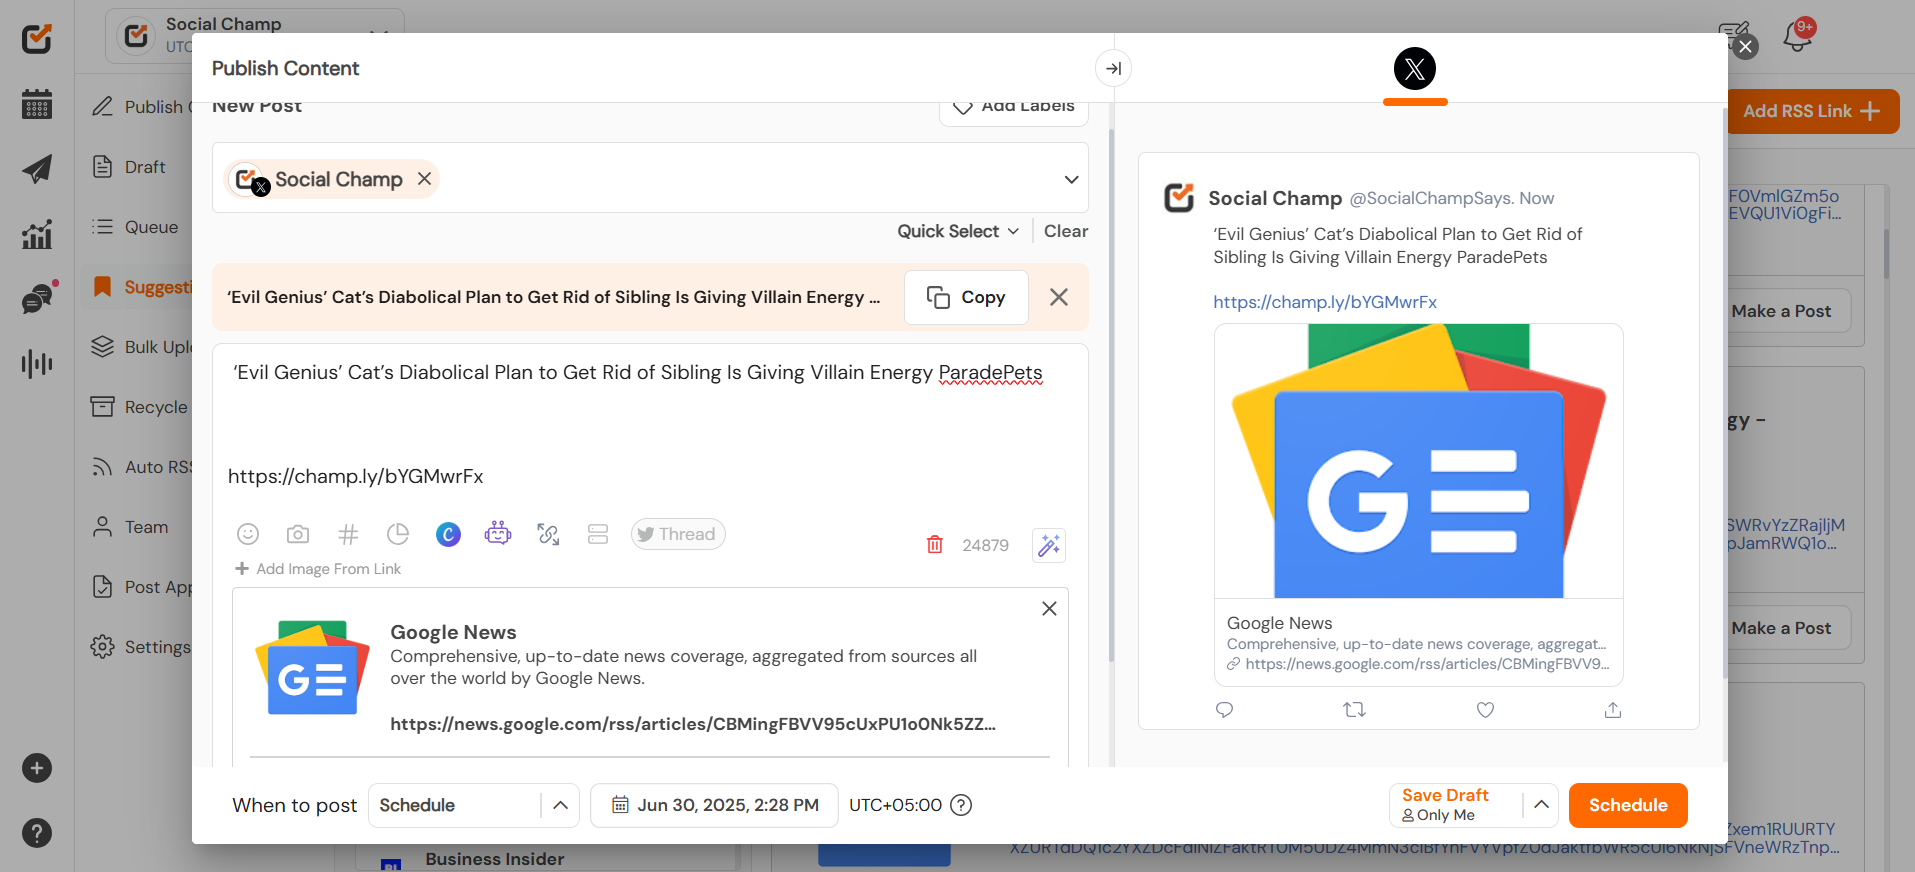
Task: Collapse the preview panel arrow
Action: tap(1113, 68)
